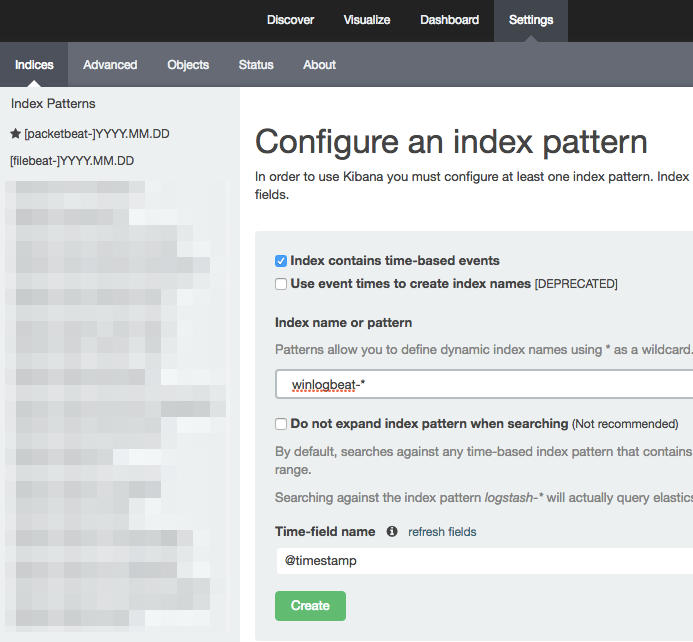The image size is (693, 642).
Task: Switch to the Visualize tab
Action: (367, 20)
